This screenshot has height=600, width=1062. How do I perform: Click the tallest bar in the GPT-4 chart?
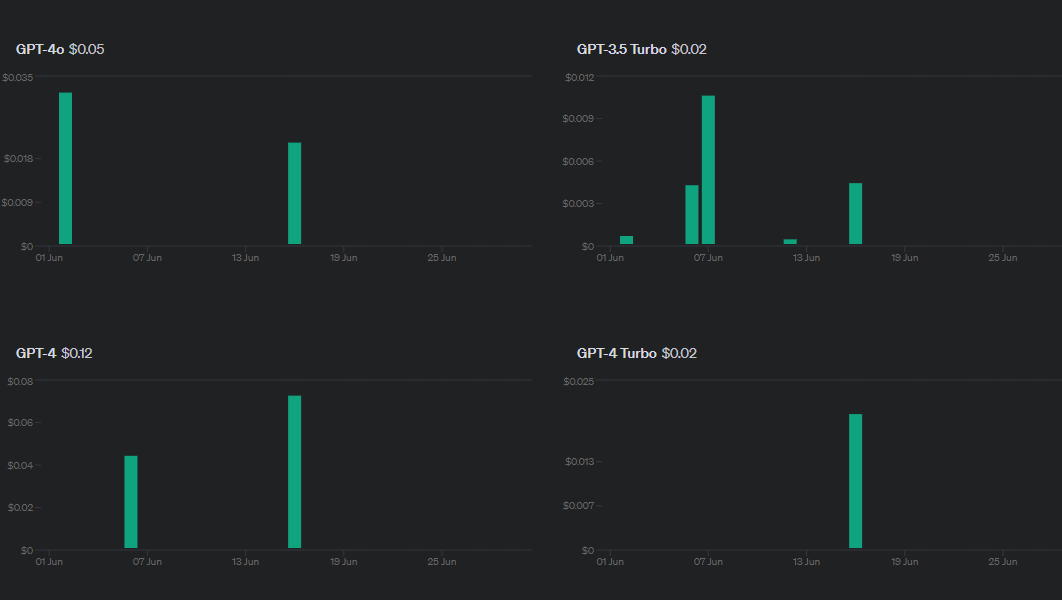click(x=295, y=471)
